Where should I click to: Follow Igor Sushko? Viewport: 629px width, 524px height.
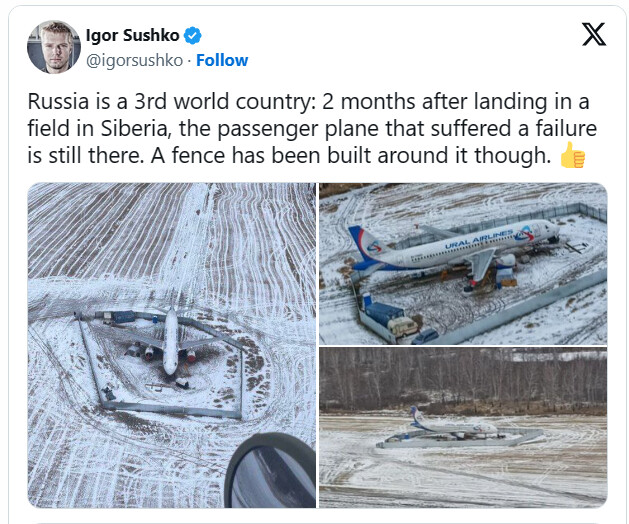pyautogui.click(x=222, y=60)
